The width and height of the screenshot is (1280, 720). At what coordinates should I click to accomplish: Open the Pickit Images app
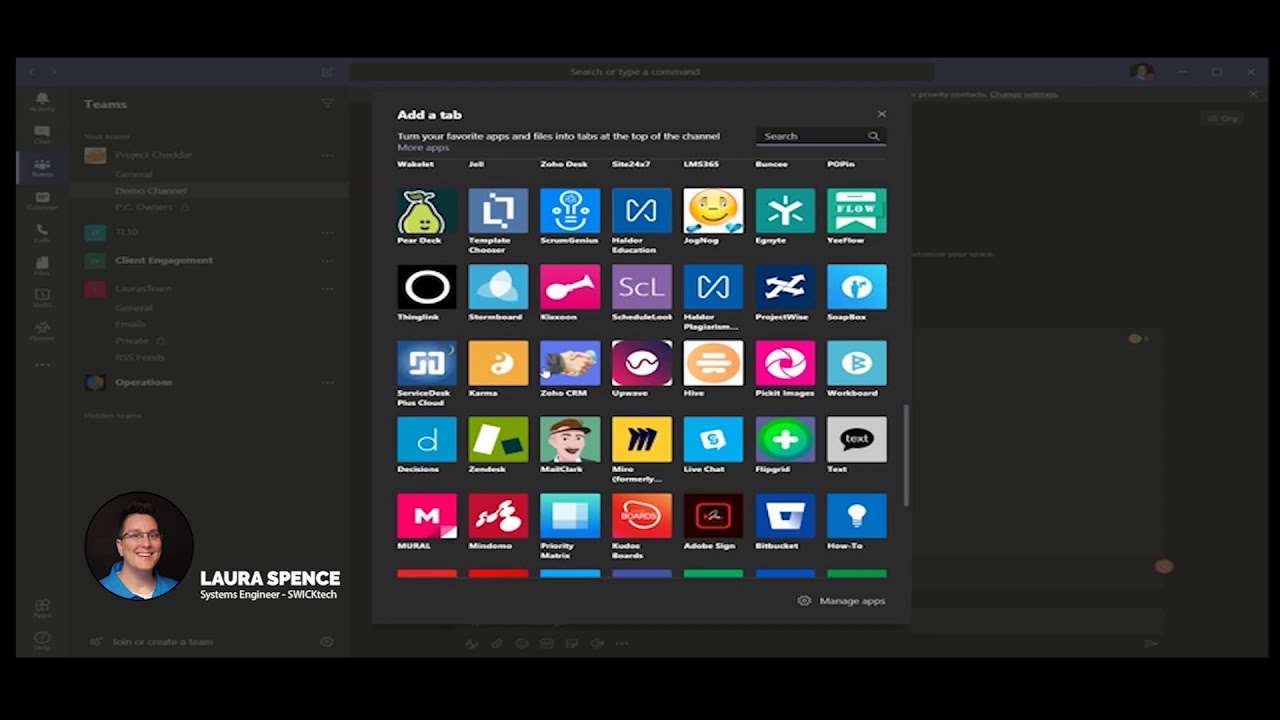tap(785, 363)
